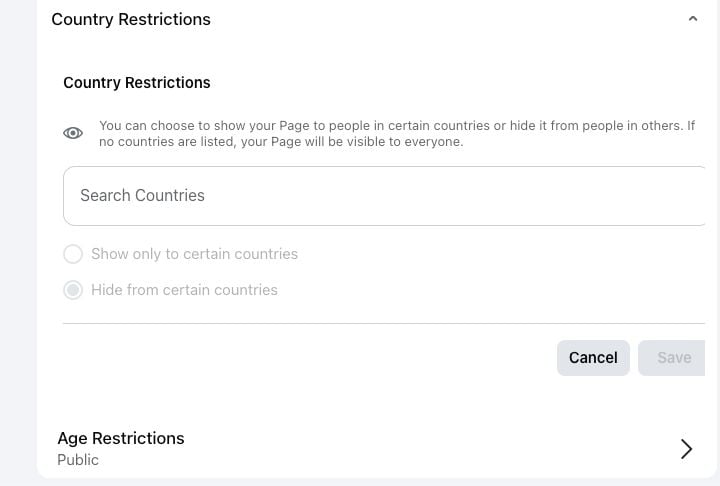Click blank space left of the Cancel button
Image resolution: width=720 pixels, height=486 pixels.
300,357
